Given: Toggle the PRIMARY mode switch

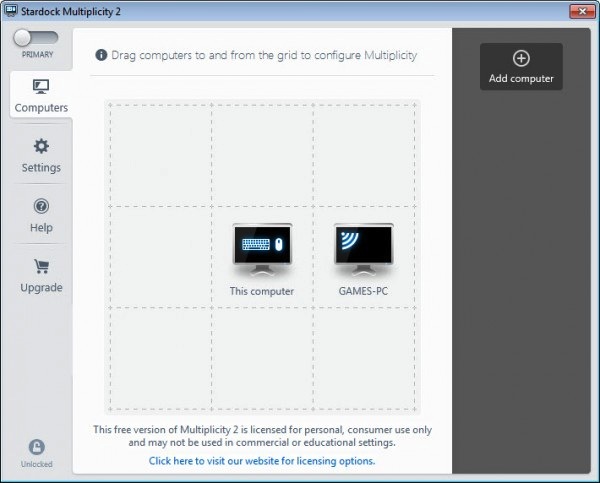Looking at the screenshot, I should click(36, 38).
